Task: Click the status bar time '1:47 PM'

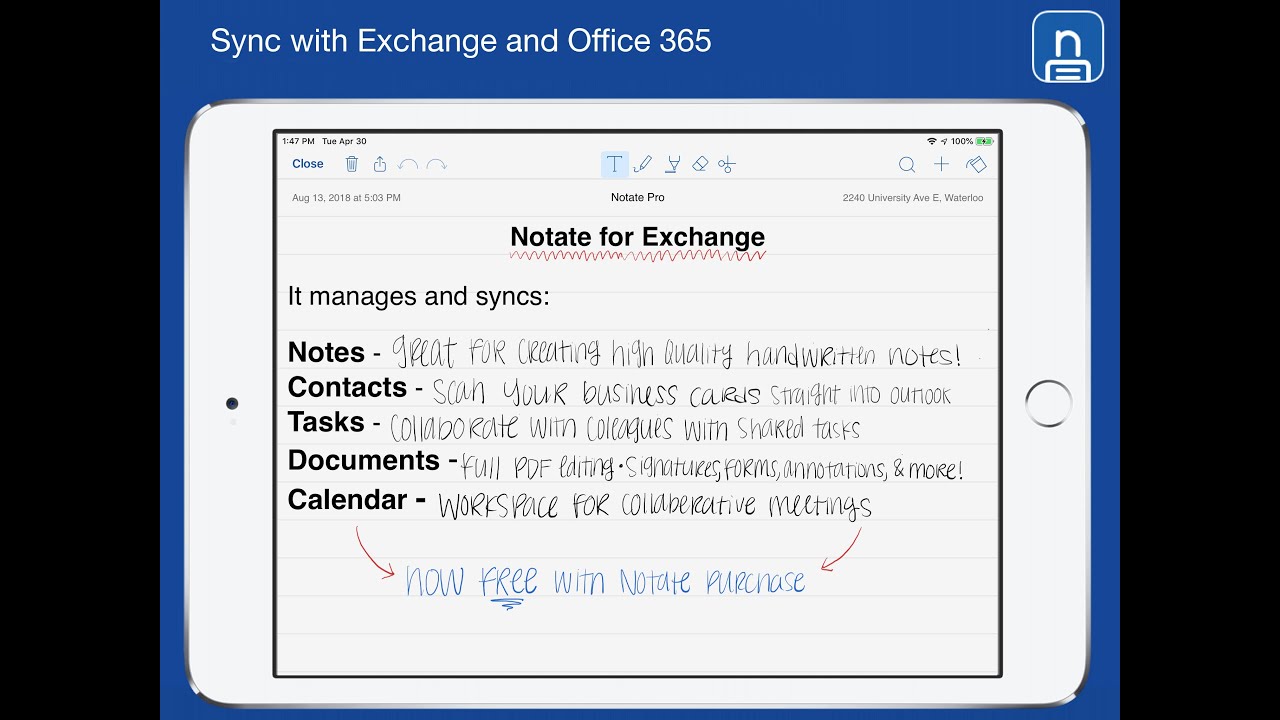Action: (298, 141)
